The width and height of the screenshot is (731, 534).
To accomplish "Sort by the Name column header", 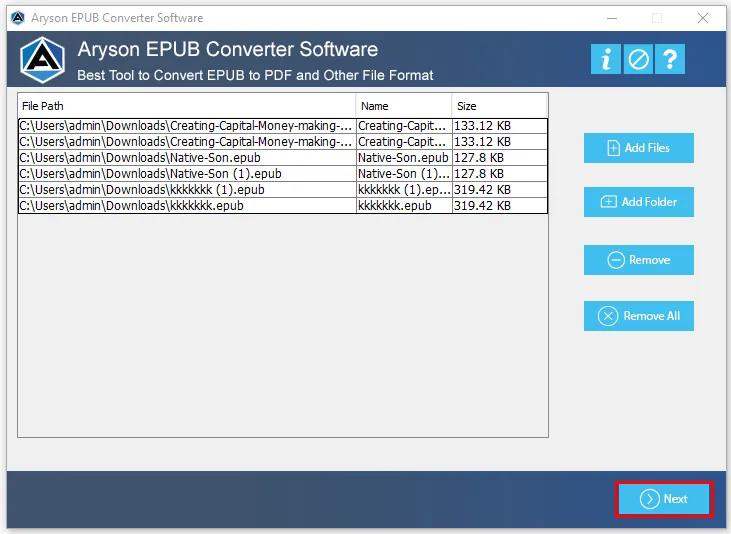I will tap(404, 106).
